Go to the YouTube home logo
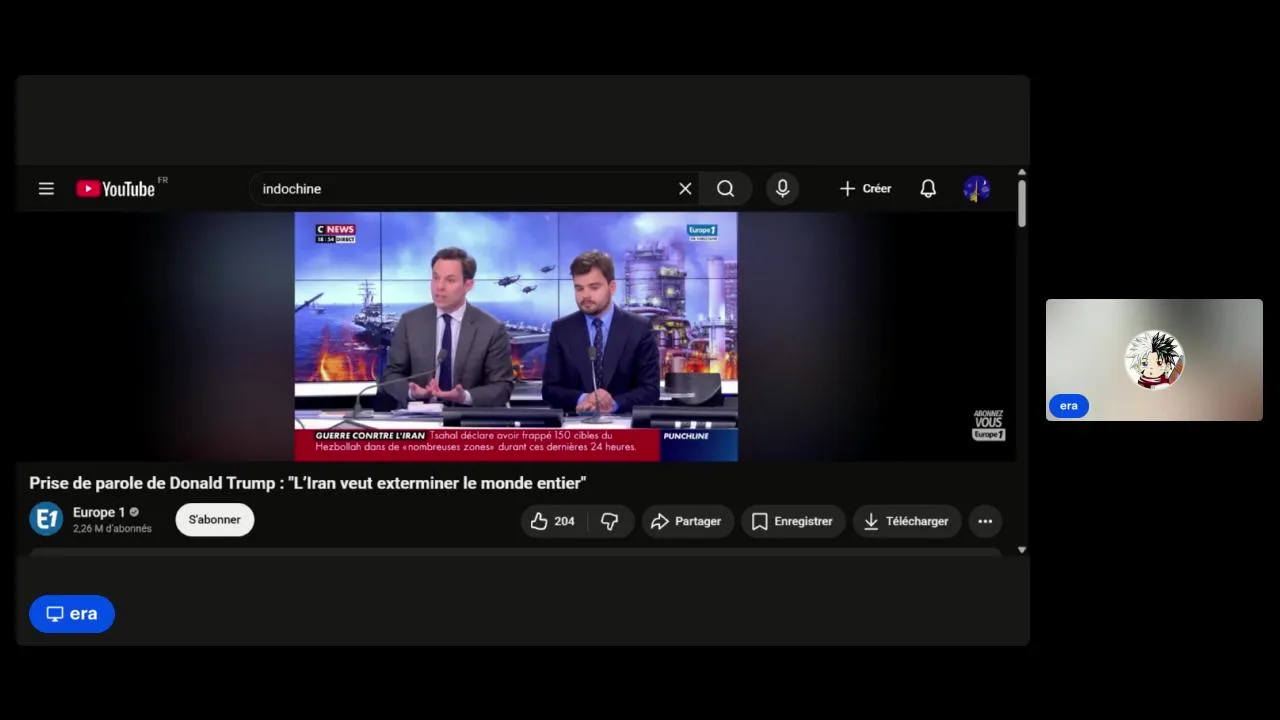Image resolution: width=1280 pixels, height=720 pixels. 116,188
